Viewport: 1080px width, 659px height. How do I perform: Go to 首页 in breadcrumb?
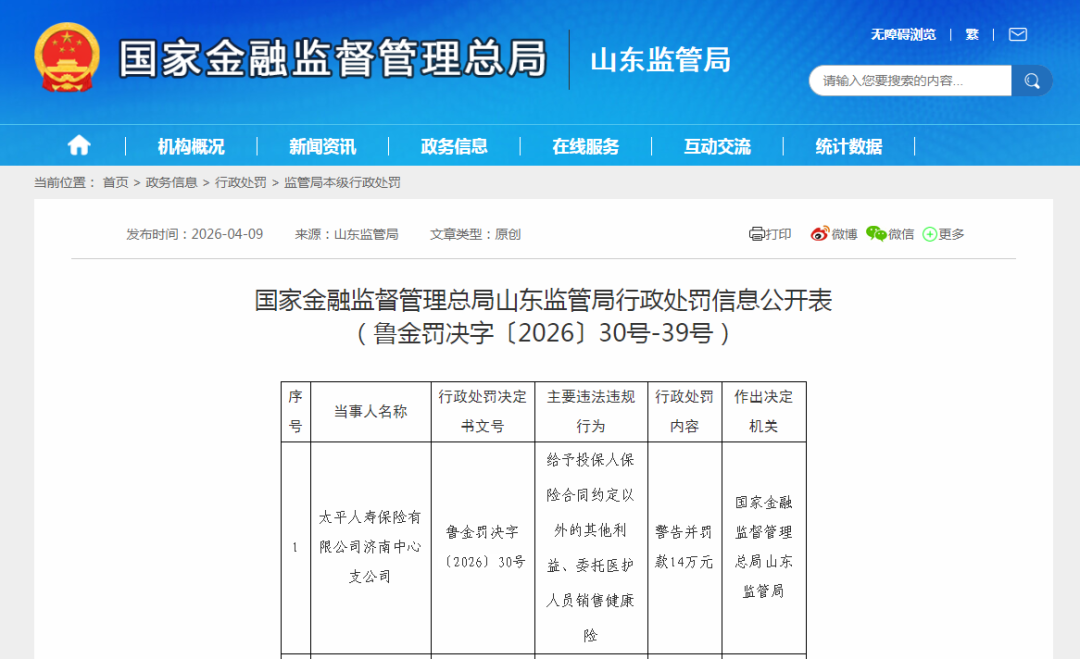coord(116,182)
